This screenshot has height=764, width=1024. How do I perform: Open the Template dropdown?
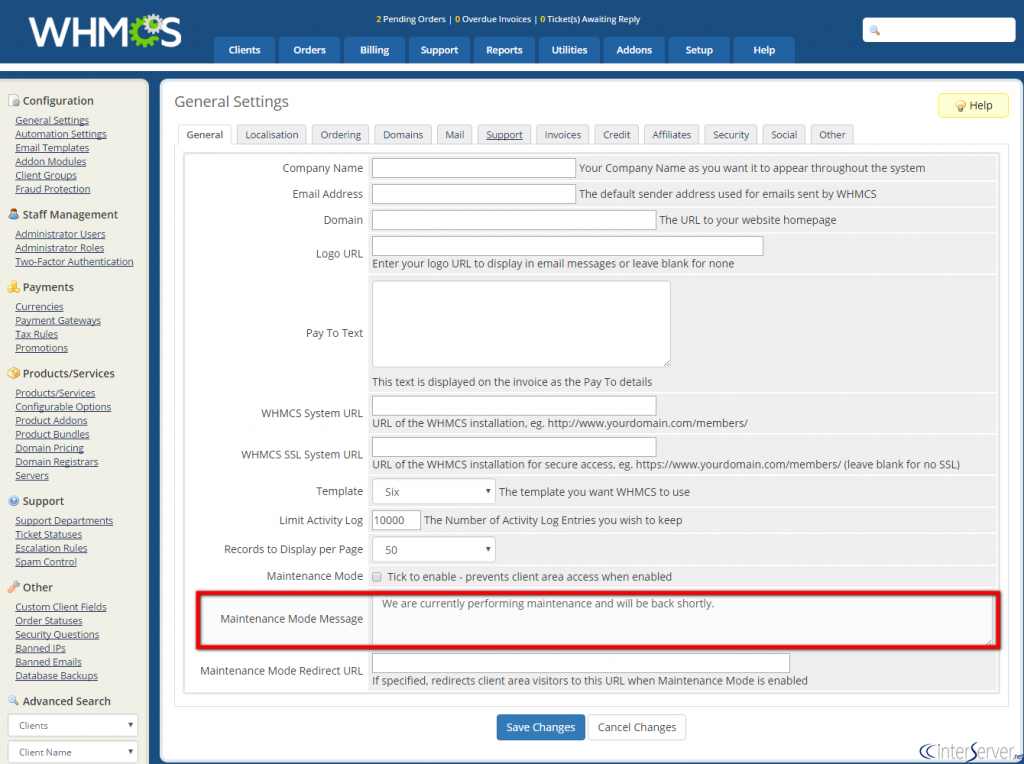[434, 492]
